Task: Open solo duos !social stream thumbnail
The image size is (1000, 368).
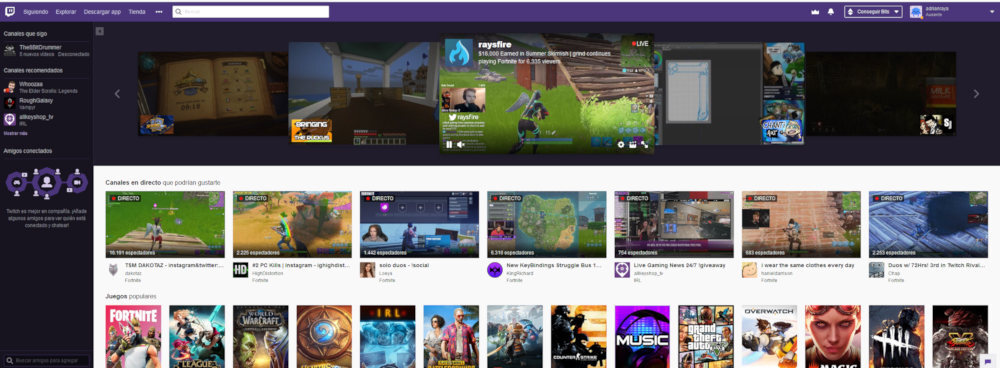Action: pyautogui.click(x=420, y=224)
